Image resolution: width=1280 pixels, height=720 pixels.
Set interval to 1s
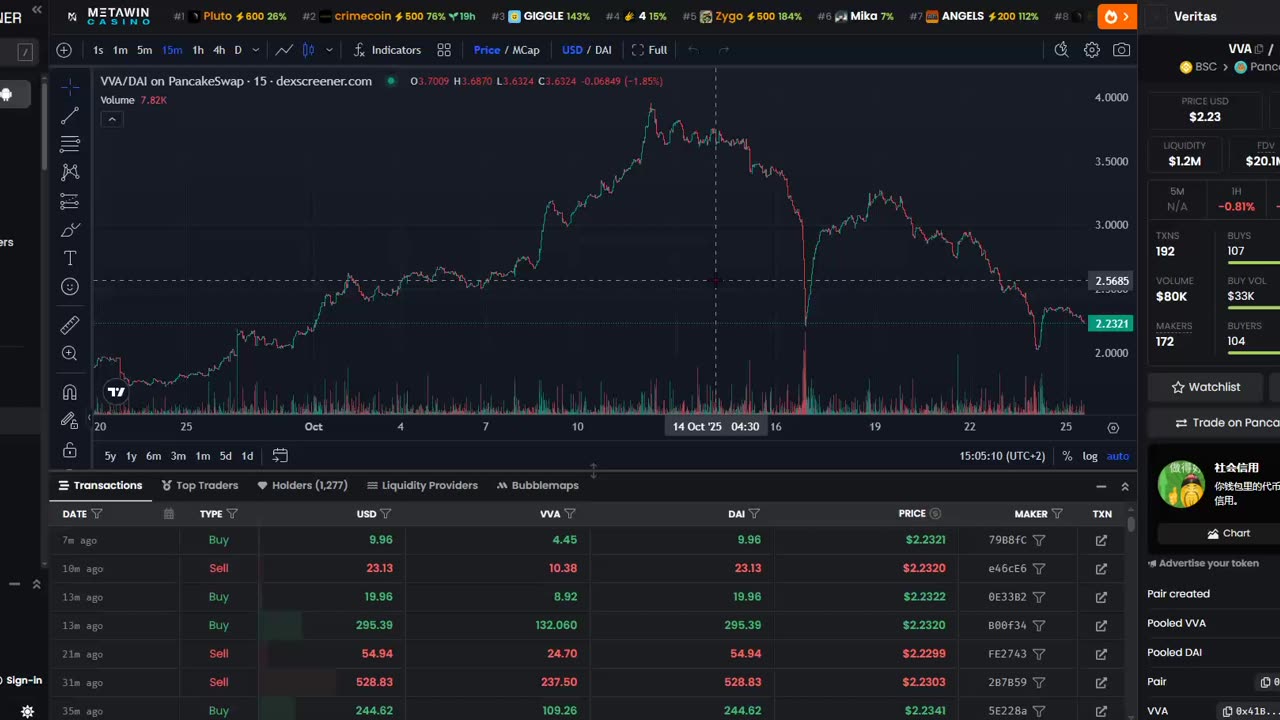pyautogui.click(x=98, y=50)
